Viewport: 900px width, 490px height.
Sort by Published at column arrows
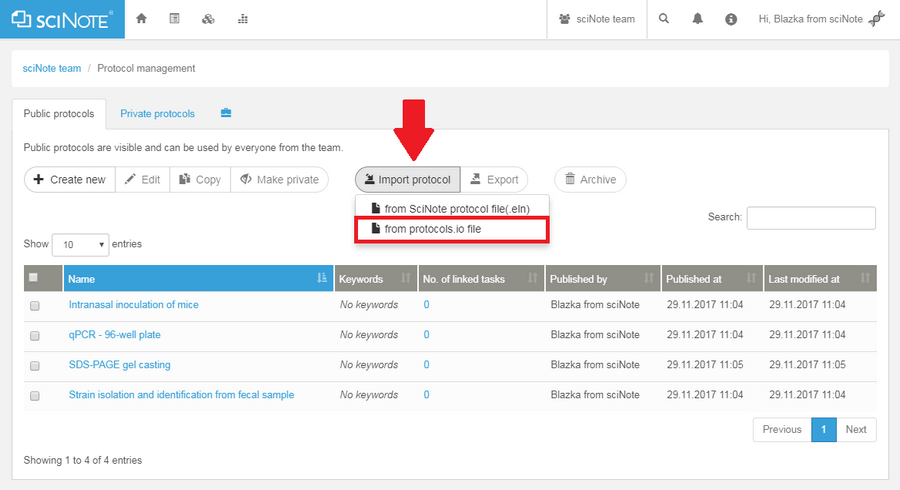[x=751, y=278]
